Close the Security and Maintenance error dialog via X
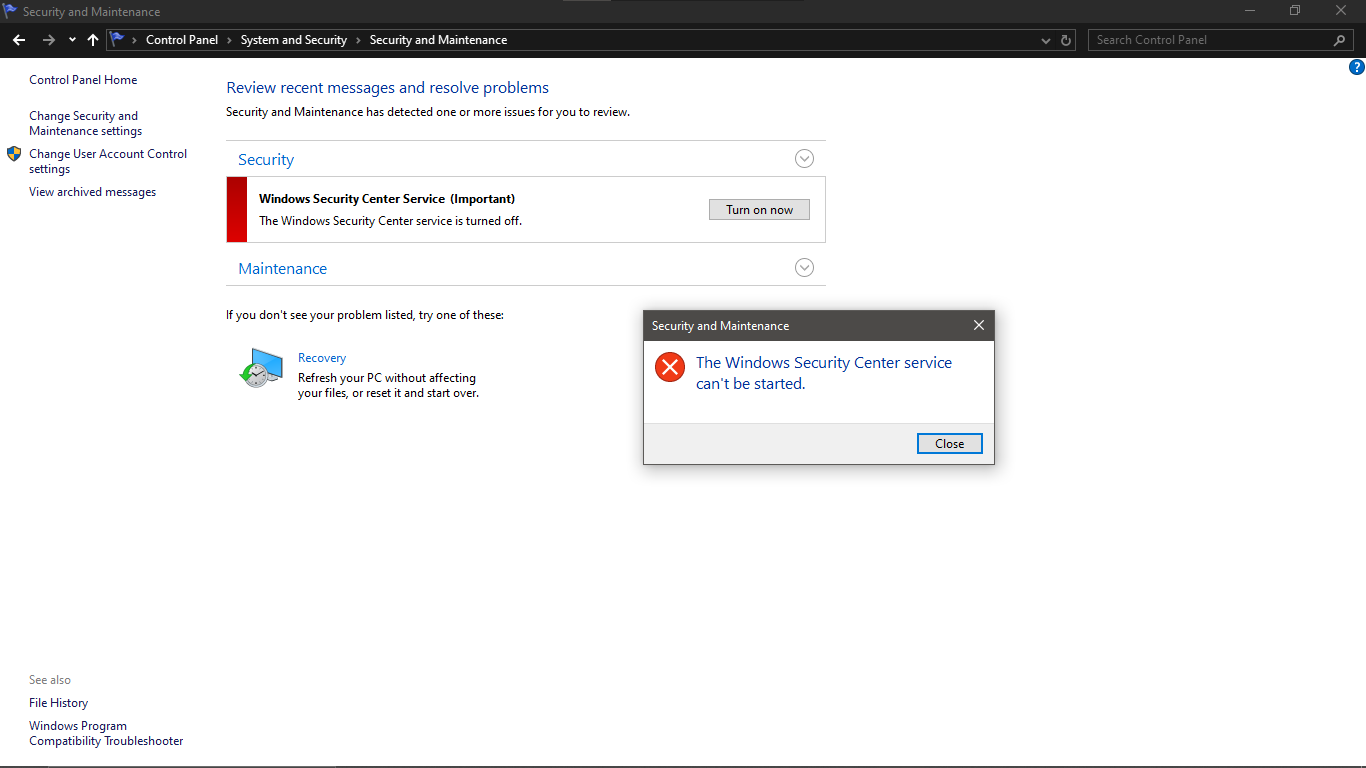Viewport: 1366px width, 768px height. click(979, 325)
